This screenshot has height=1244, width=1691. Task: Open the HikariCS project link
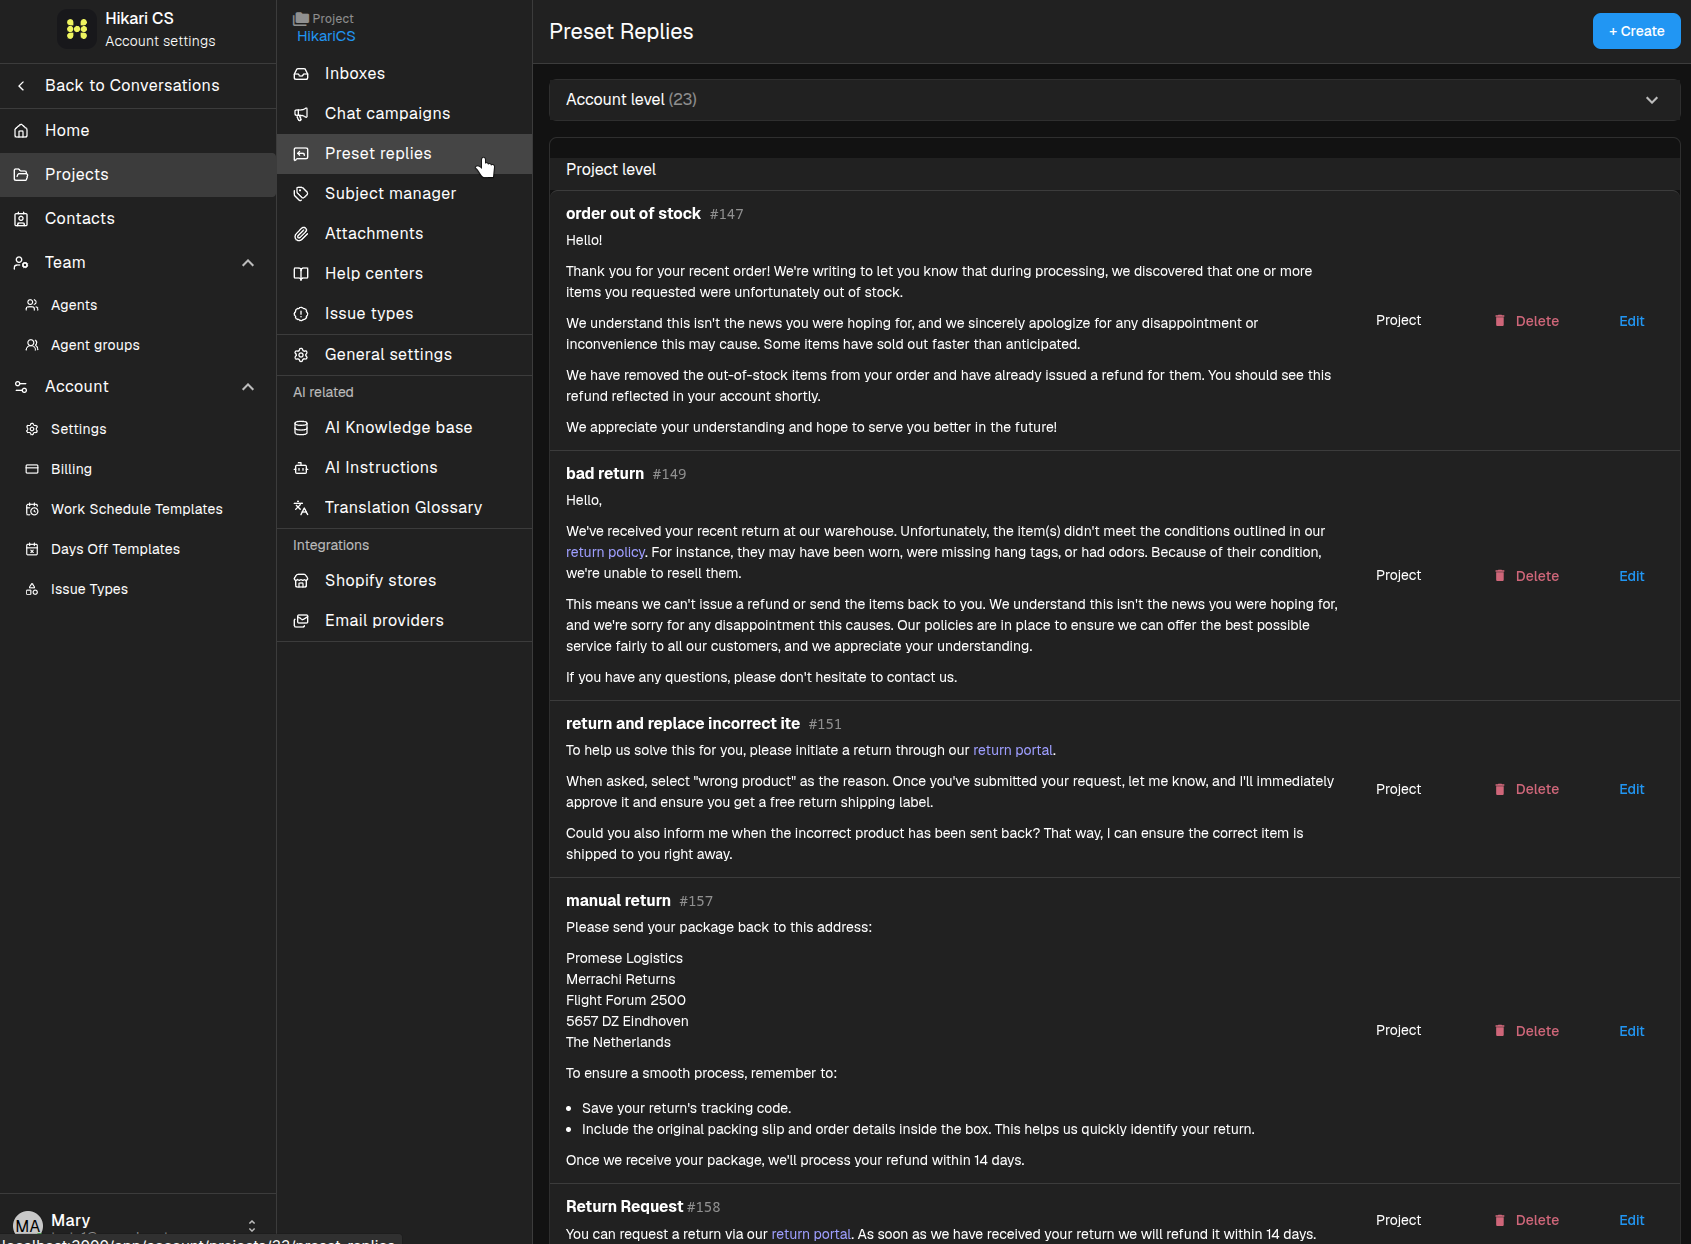pyautogui.click(x=326, y=36)
